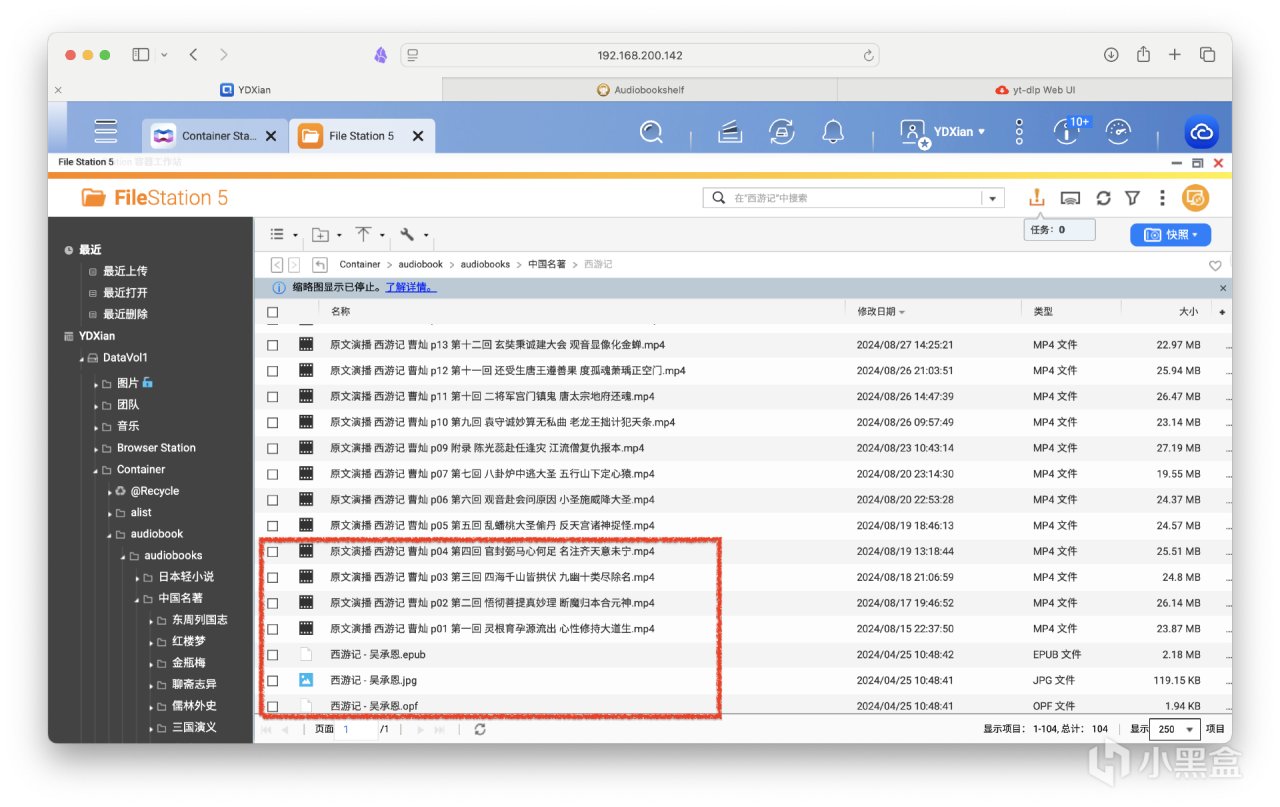Open the 快照 snapshot dropdown button
Screen dimensions: 1280x807
point(1170,234)
